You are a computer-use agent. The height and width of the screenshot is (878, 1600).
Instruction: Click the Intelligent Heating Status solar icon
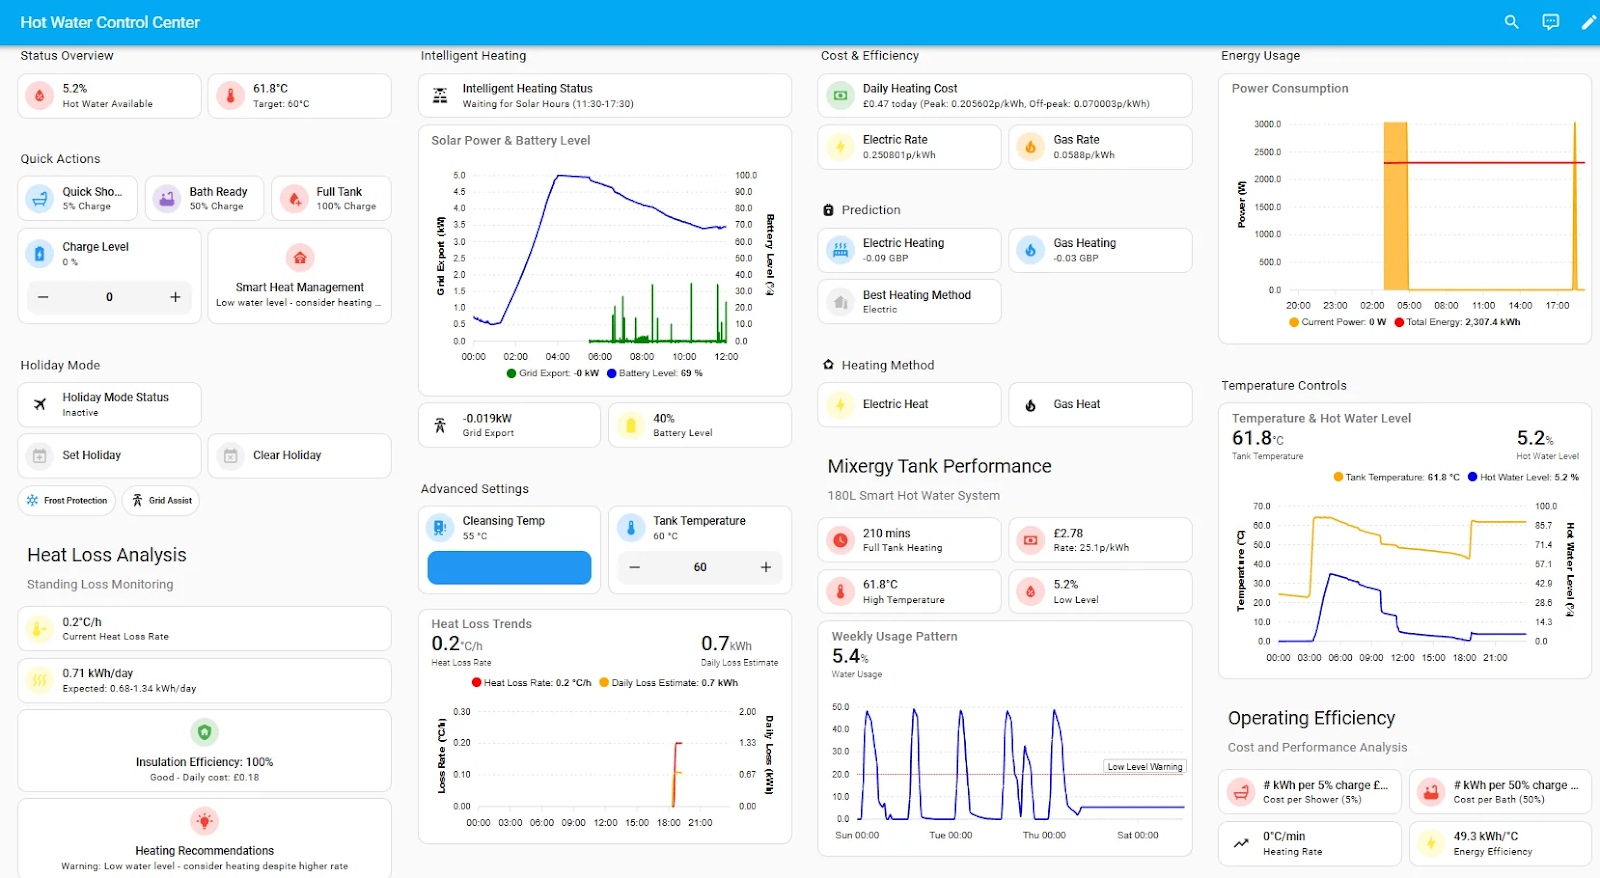439,96
